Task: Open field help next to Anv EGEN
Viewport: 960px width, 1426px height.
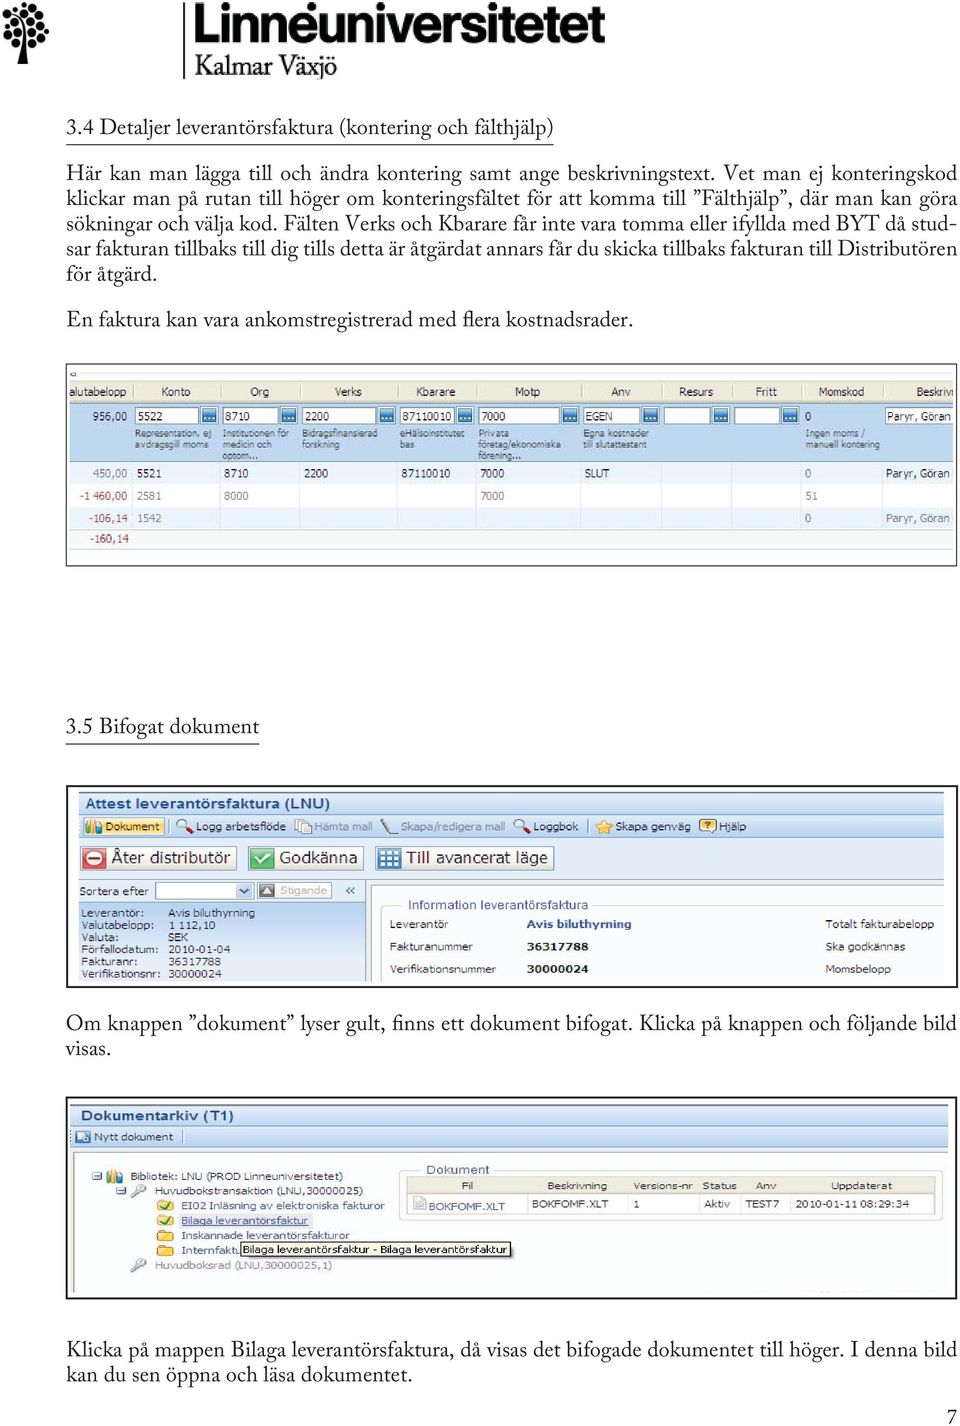Action: click(x=651, y=416)
